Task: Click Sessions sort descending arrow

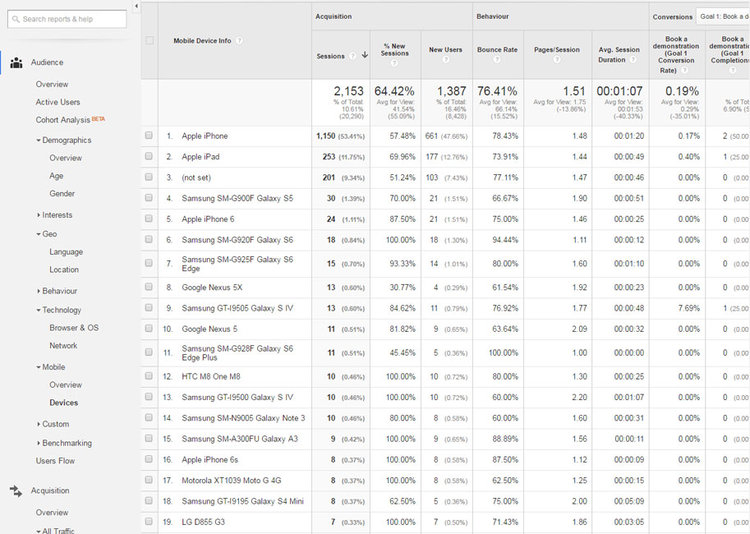Action: [365, 55]
